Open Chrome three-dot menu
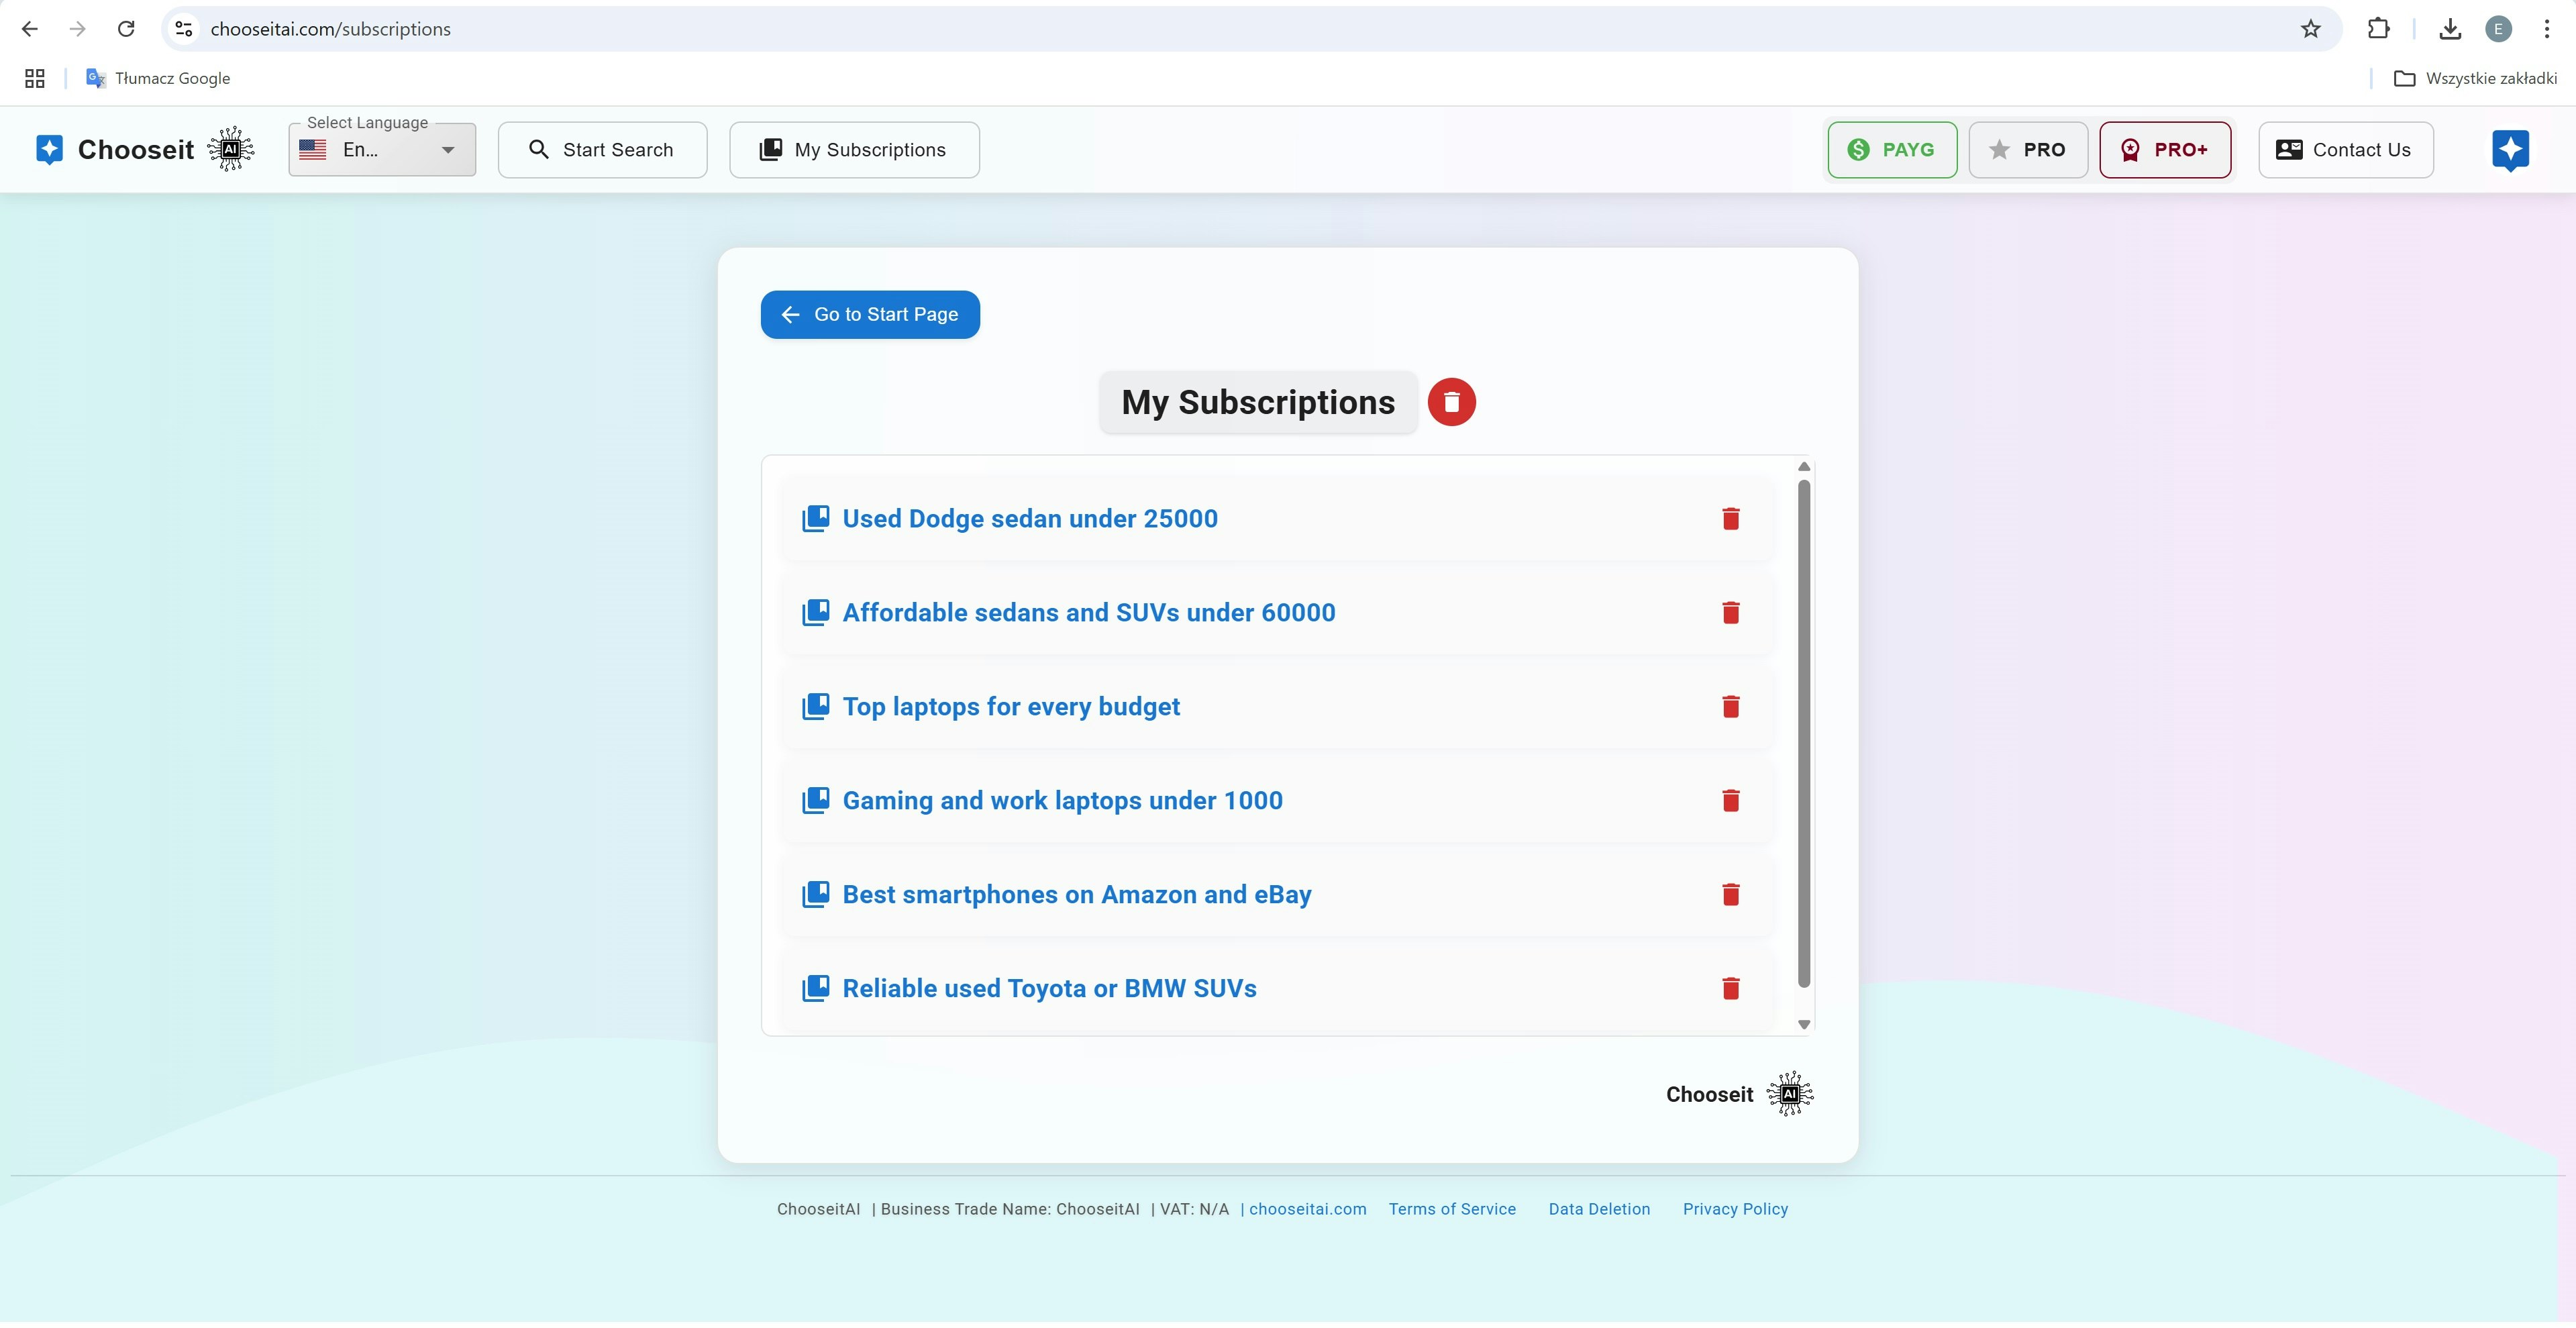 (x=2546, y=29)
